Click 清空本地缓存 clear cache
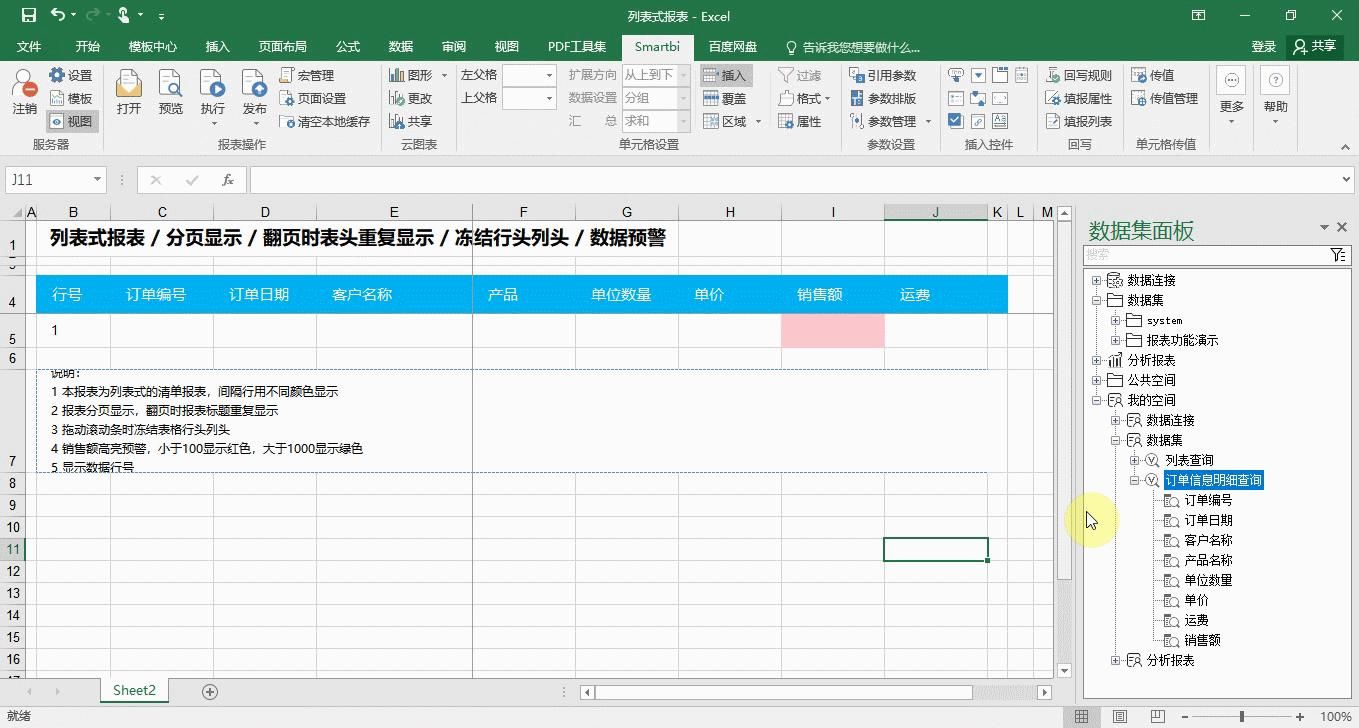 pyautogui.click(x=324, y=121)
